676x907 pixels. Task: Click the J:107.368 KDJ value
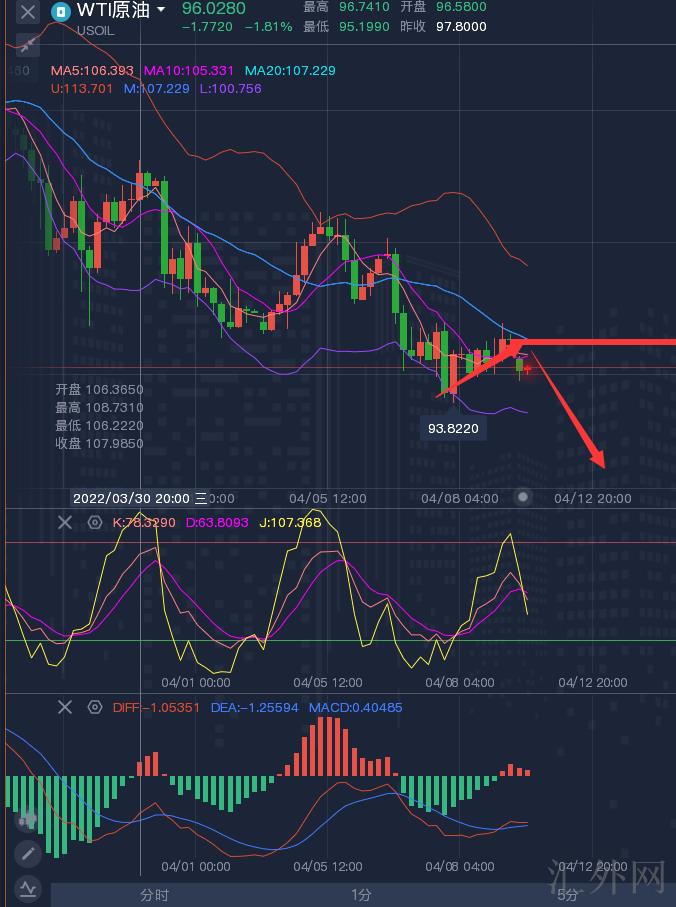coord(290,522)
